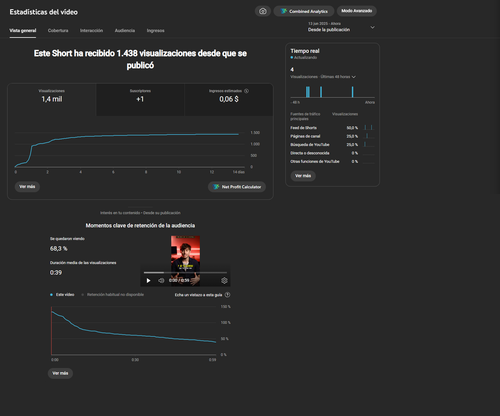The image size is (500, 416).
Task: Click the 'Feed de Shorts' traffic source row
Action: pos(332,128)
